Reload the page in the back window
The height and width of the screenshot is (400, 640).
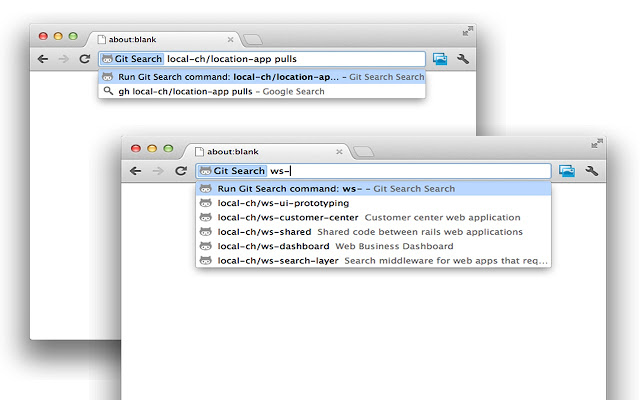pos(84,59)
